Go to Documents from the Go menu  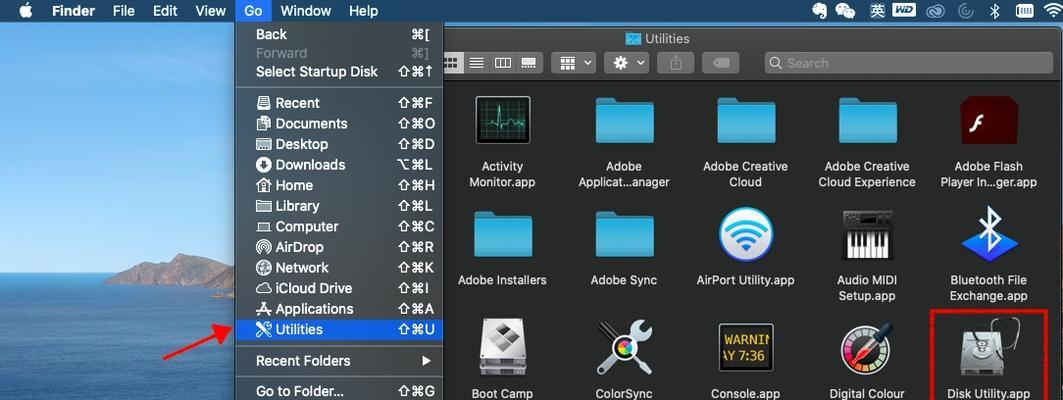click(x=339, y=123)
